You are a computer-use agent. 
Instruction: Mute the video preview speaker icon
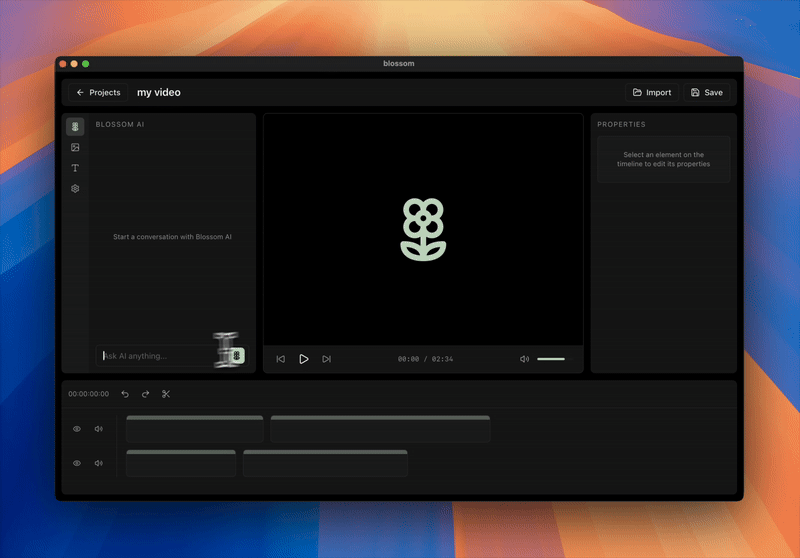[525, 359]
